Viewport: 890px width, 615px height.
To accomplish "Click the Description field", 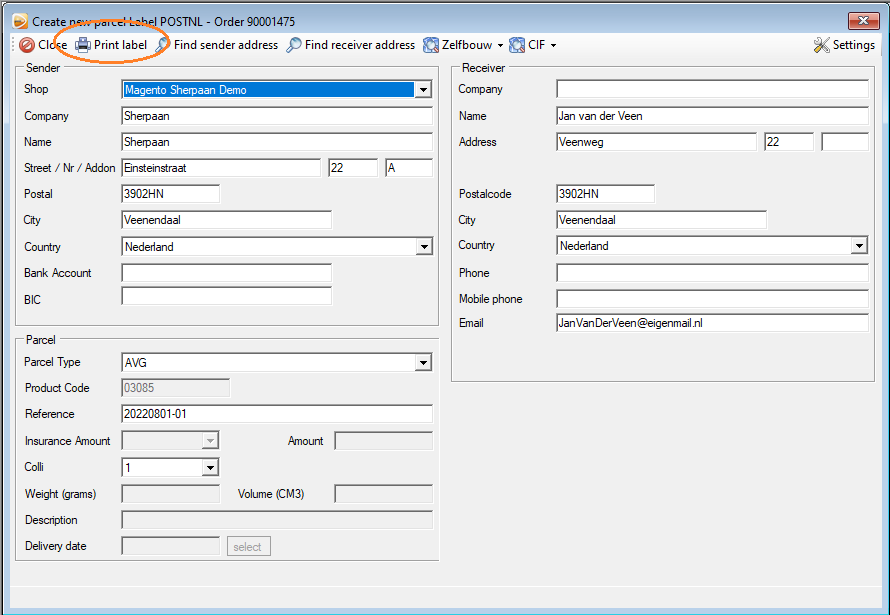I will pyautogui.click(x=277, y=520).
